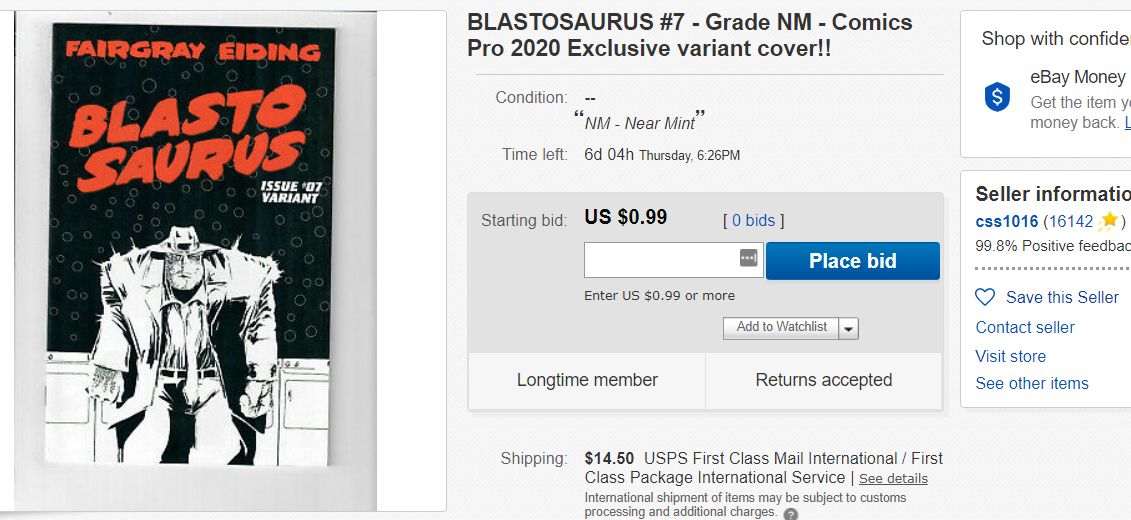The image size is (1131, 520).
Task: Click the help icon after additional charges
Action: pos(791,514)
